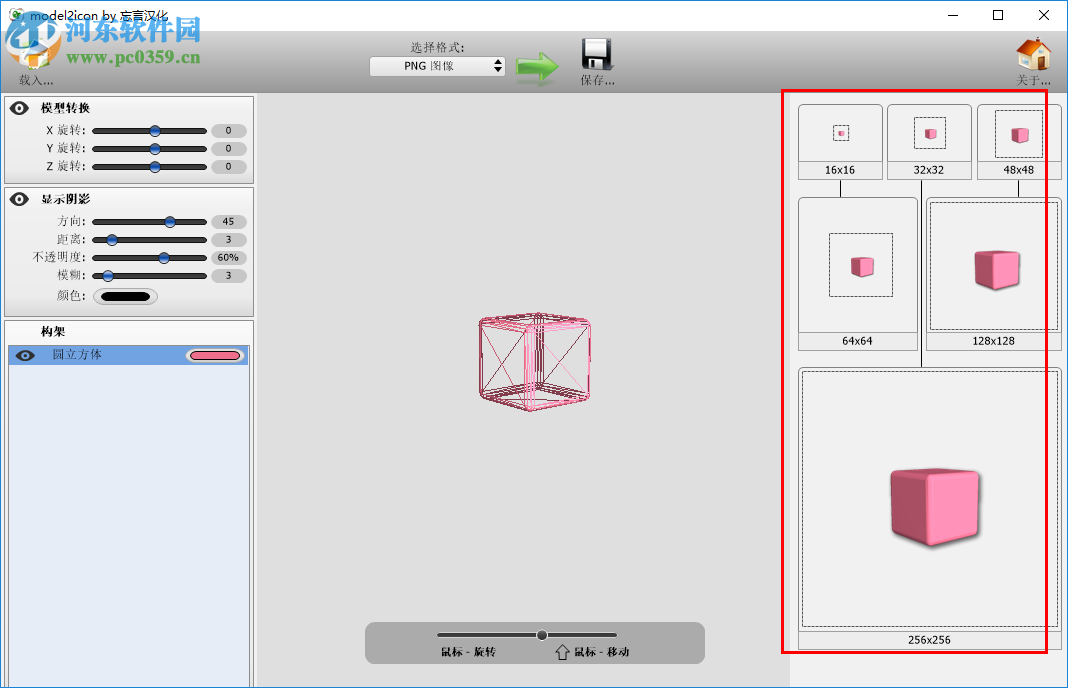Image resolution: width=1068 pixels, height=688 pixels.
Task: Click the 16x16 icon preview
Action: 839,132
